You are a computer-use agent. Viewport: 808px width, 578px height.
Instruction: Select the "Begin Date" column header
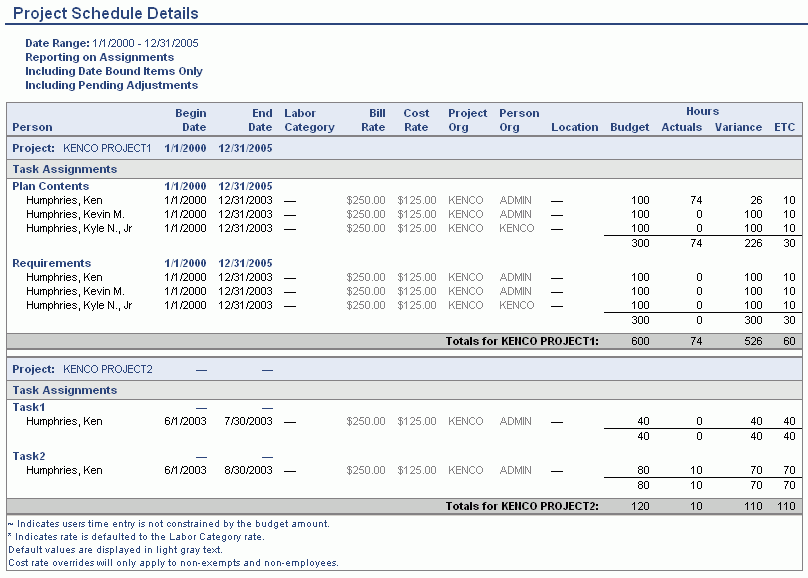coord(190,120)
